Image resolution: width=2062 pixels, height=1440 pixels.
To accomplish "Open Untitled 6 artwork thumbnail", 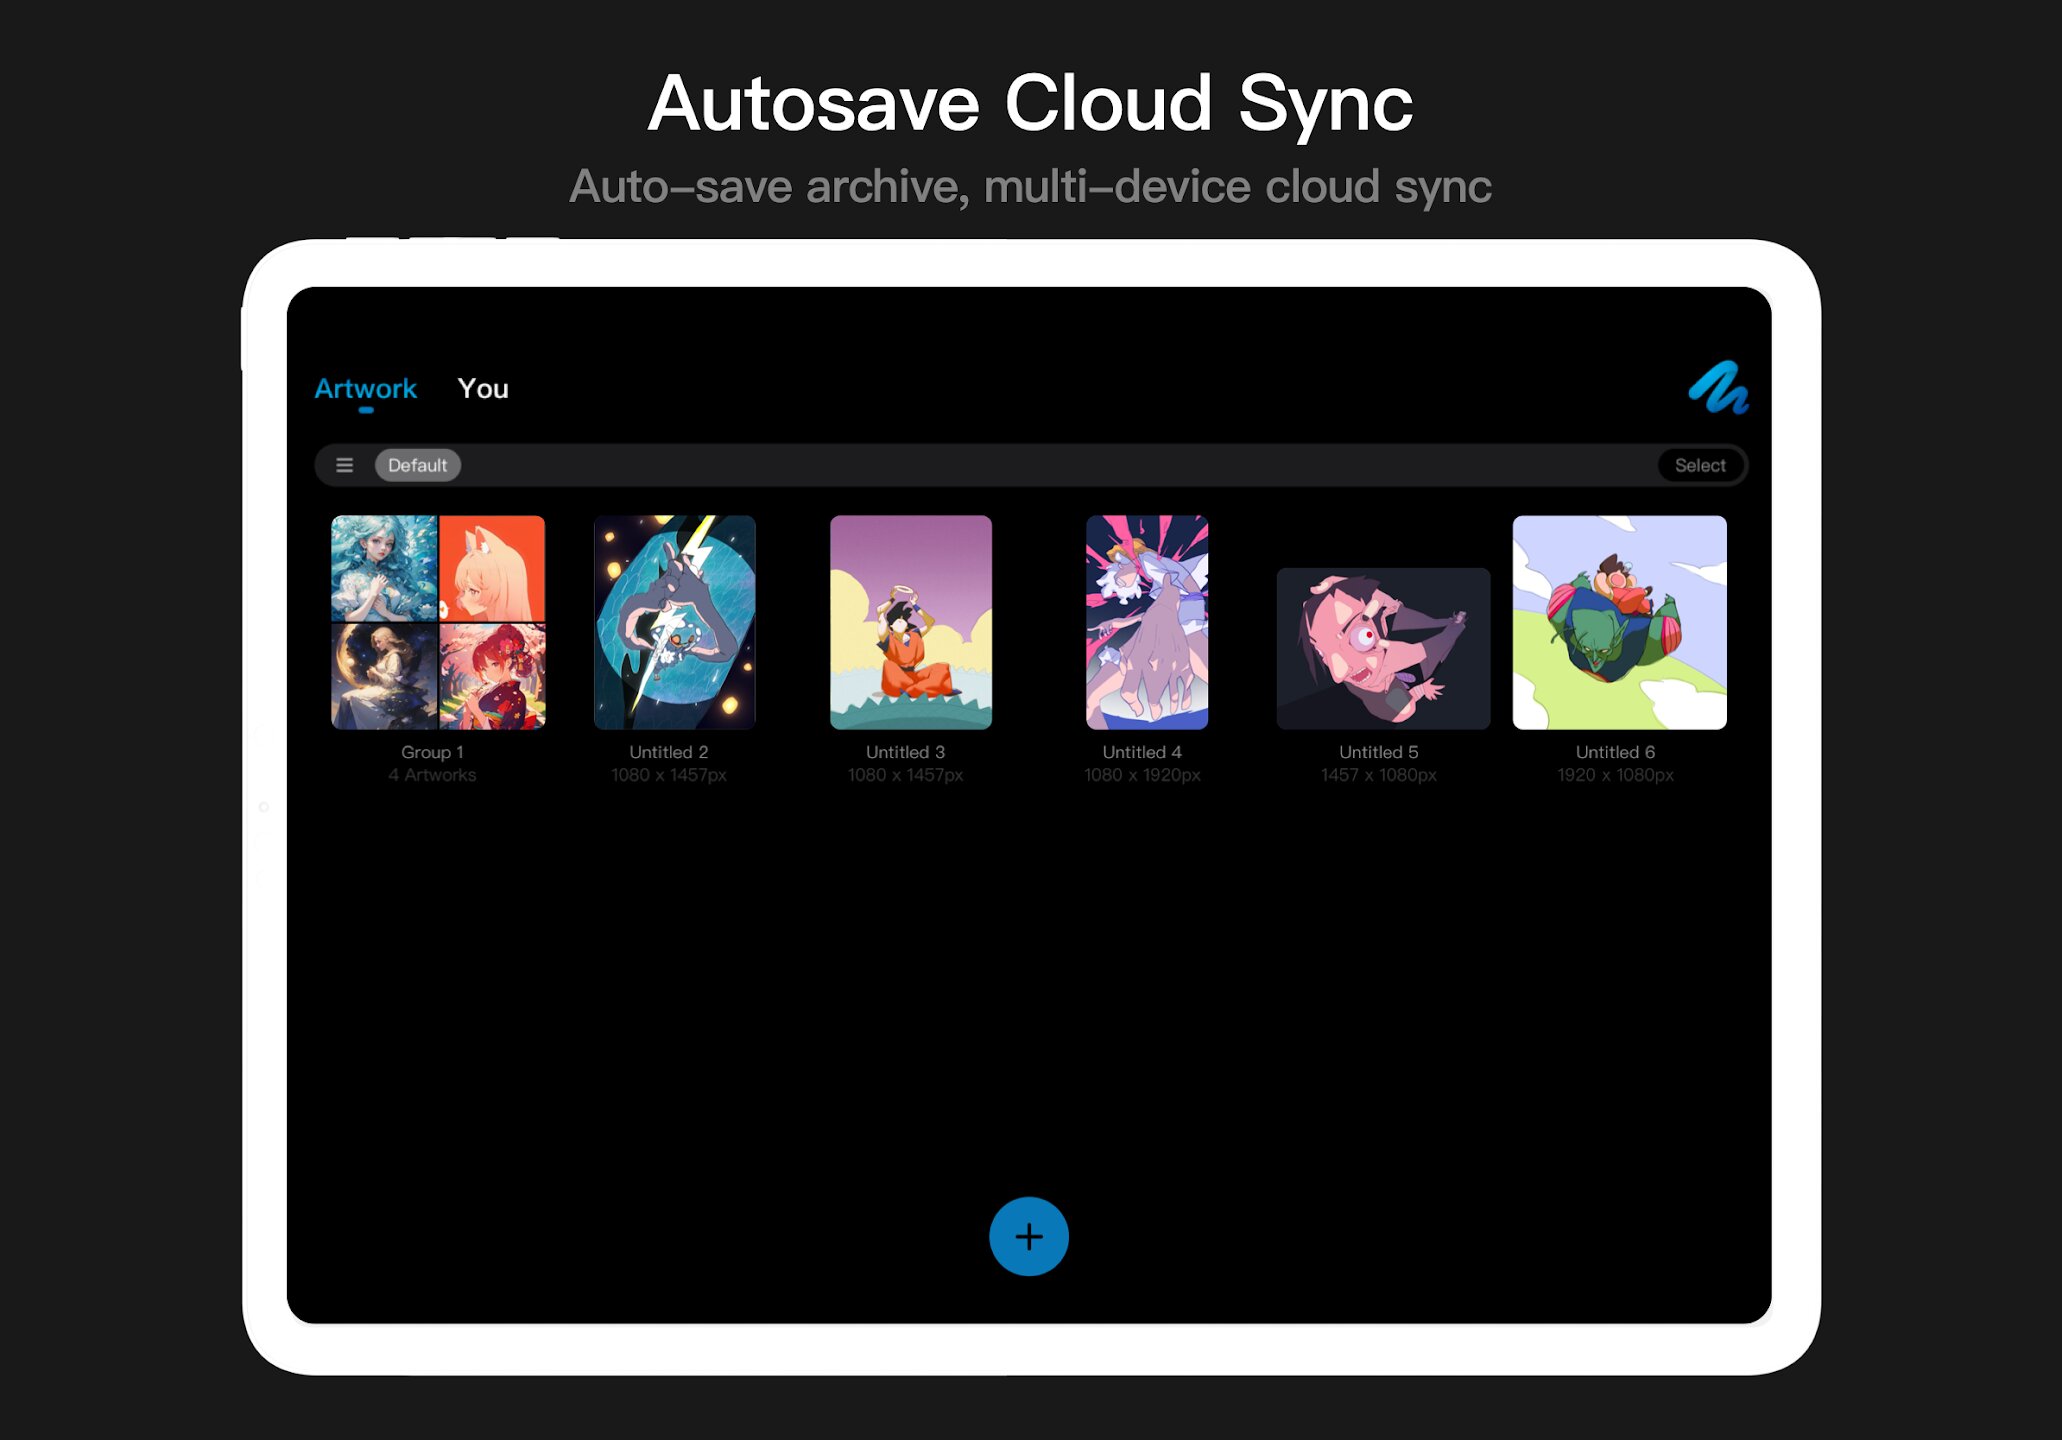I will tap(1618, 622).
